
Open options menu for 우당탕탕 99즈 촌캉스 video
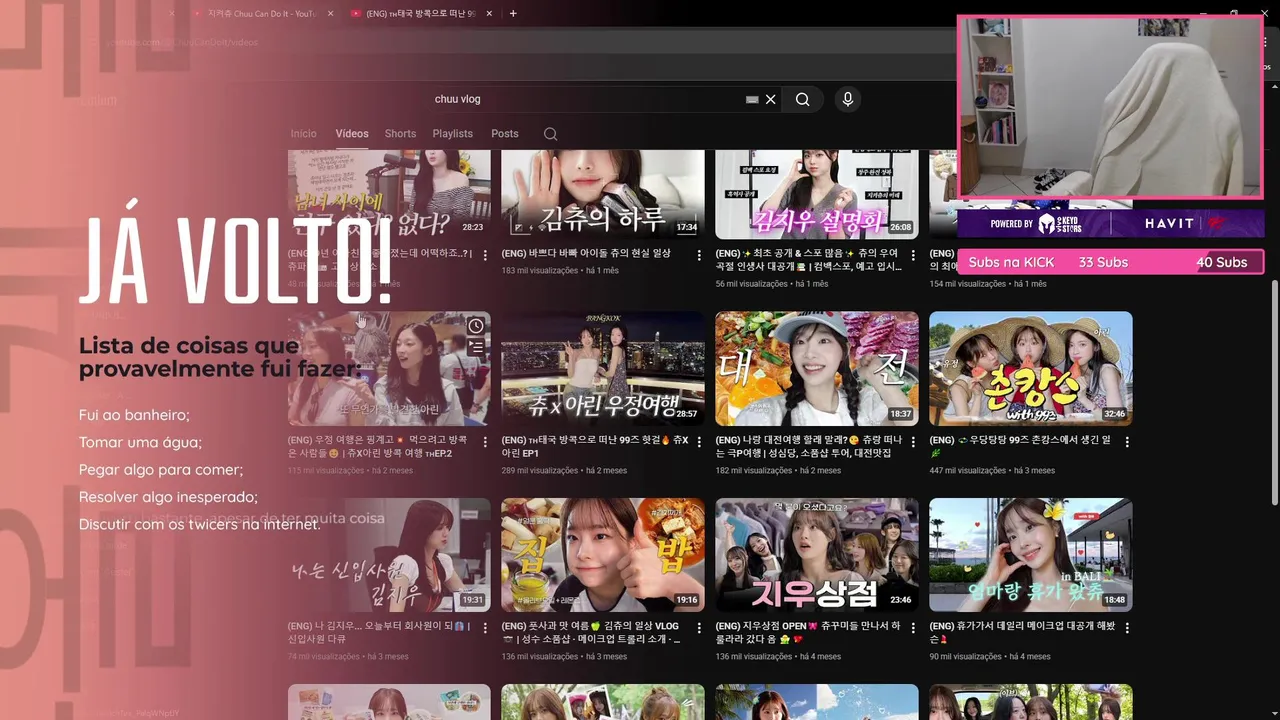pos(1127,442)
